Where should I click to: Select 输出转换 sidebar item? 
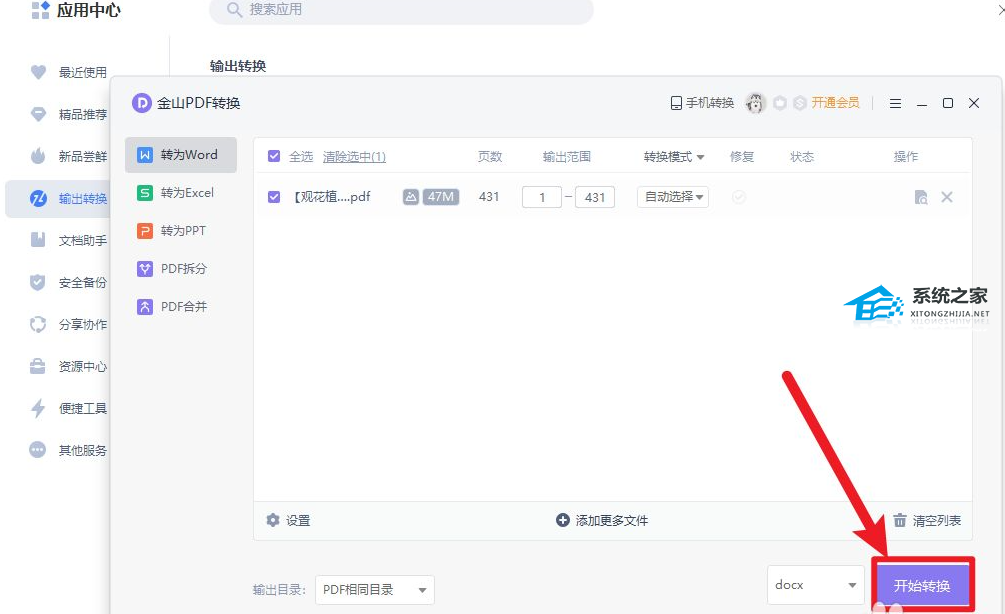click(x=58, y=199)
